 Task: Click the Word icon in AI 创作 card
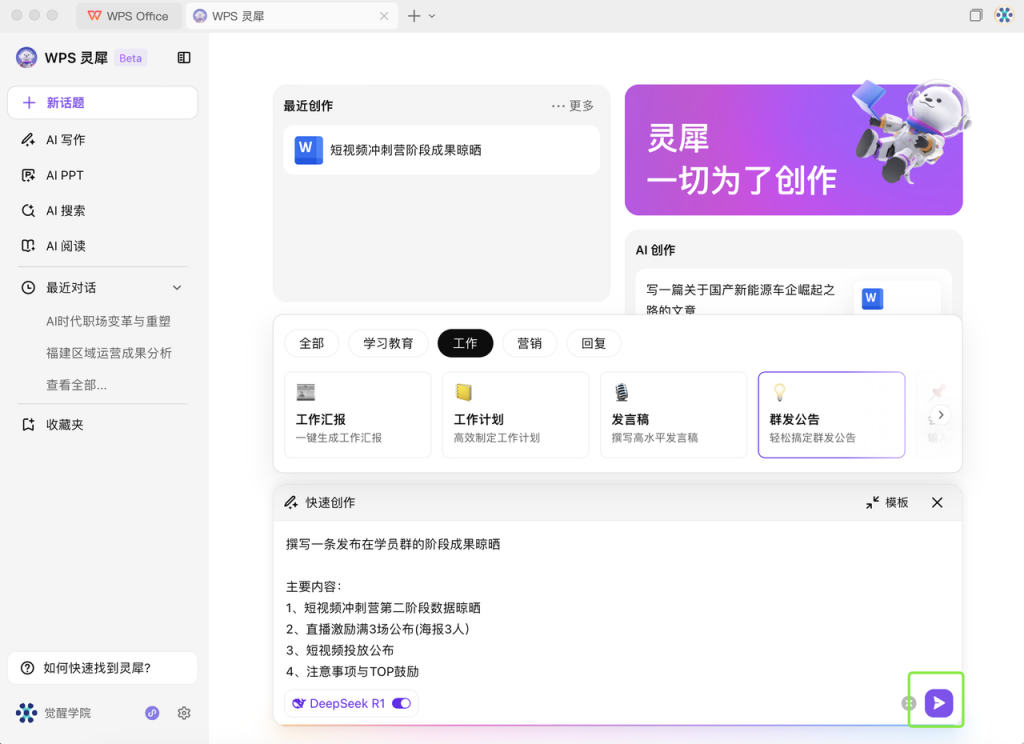tap(872, 299)
